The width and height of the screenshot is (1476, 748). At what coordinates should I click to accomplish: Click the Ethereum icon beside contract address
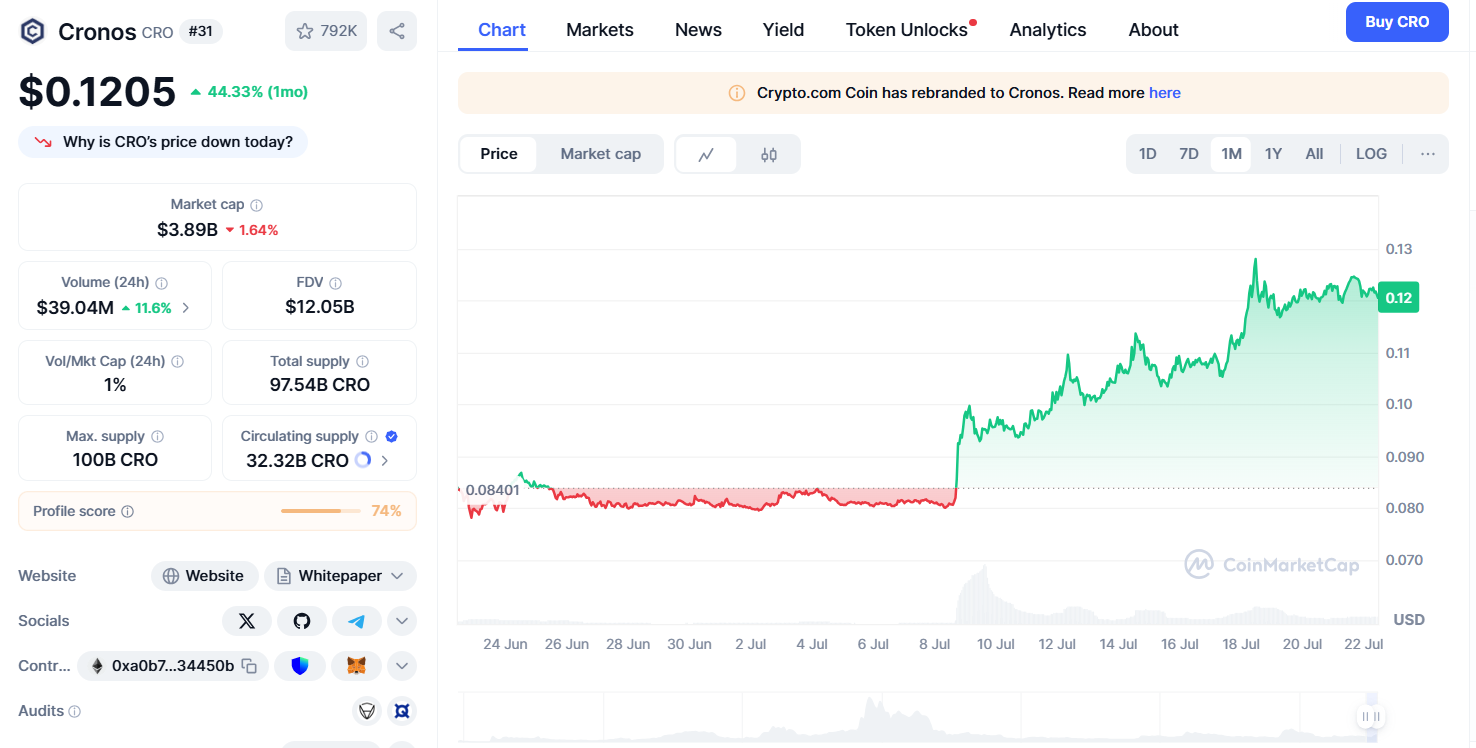pyautogui.click(x=97, y=666)
